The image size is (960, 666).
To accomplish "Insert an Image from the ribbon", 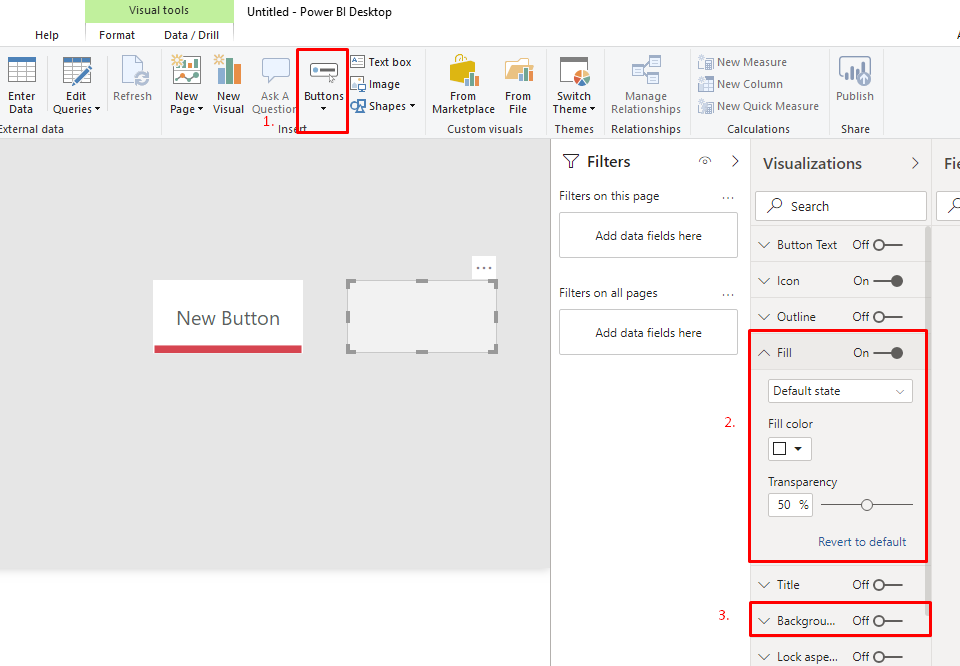I will pyautogui.click(x=375, y=84).
